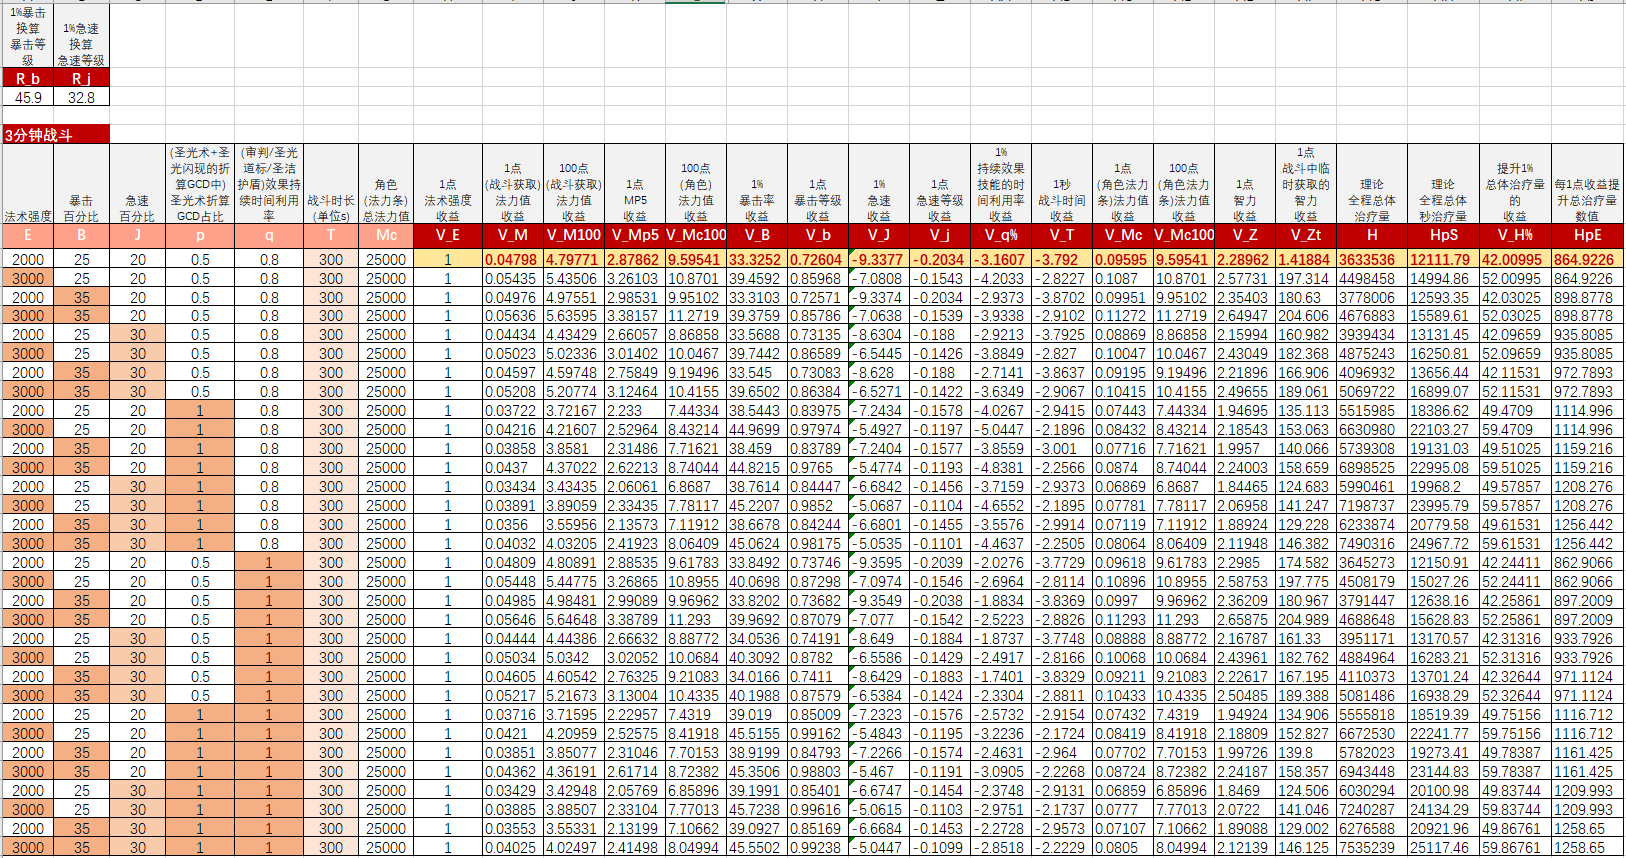Click the highlighted cell with value 12111.79

coord(1443,259)
